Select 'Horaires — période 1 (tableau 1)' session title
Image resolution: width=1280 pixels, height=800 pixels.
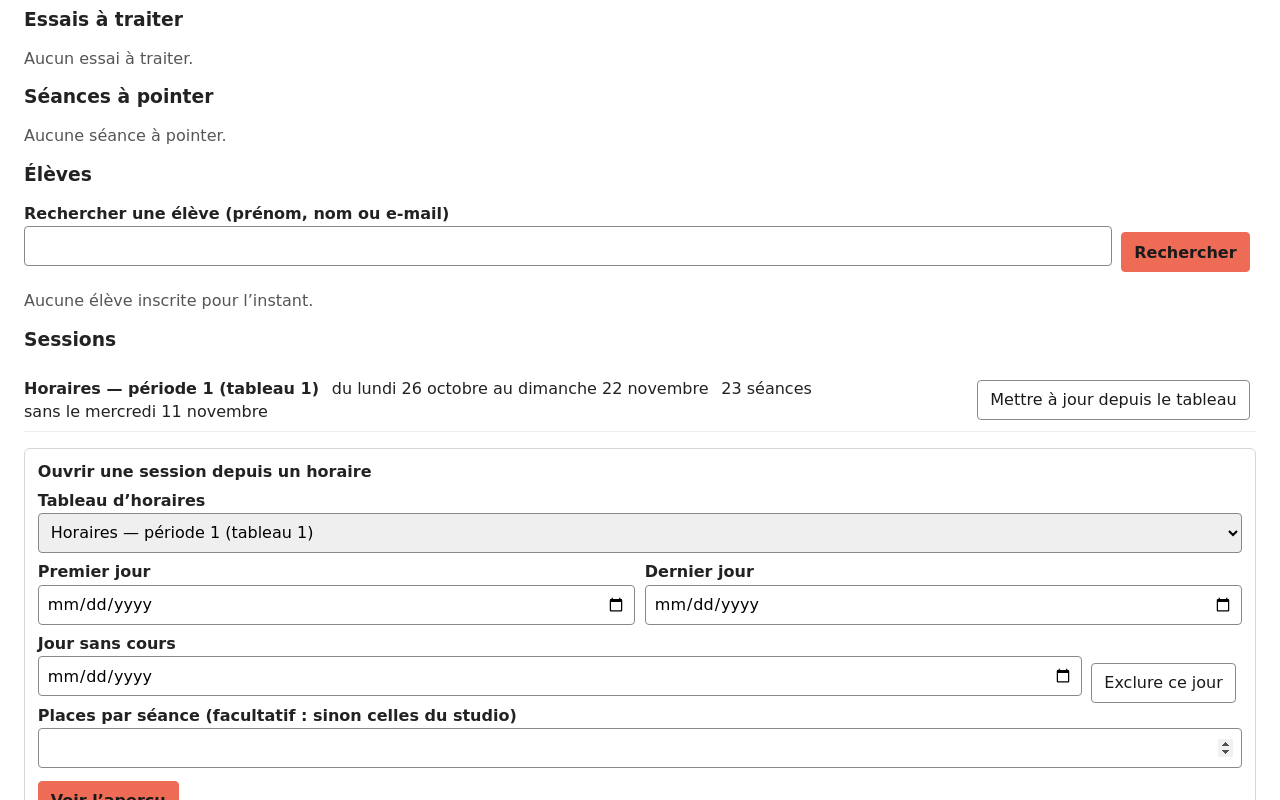click(x=171, y=388)
